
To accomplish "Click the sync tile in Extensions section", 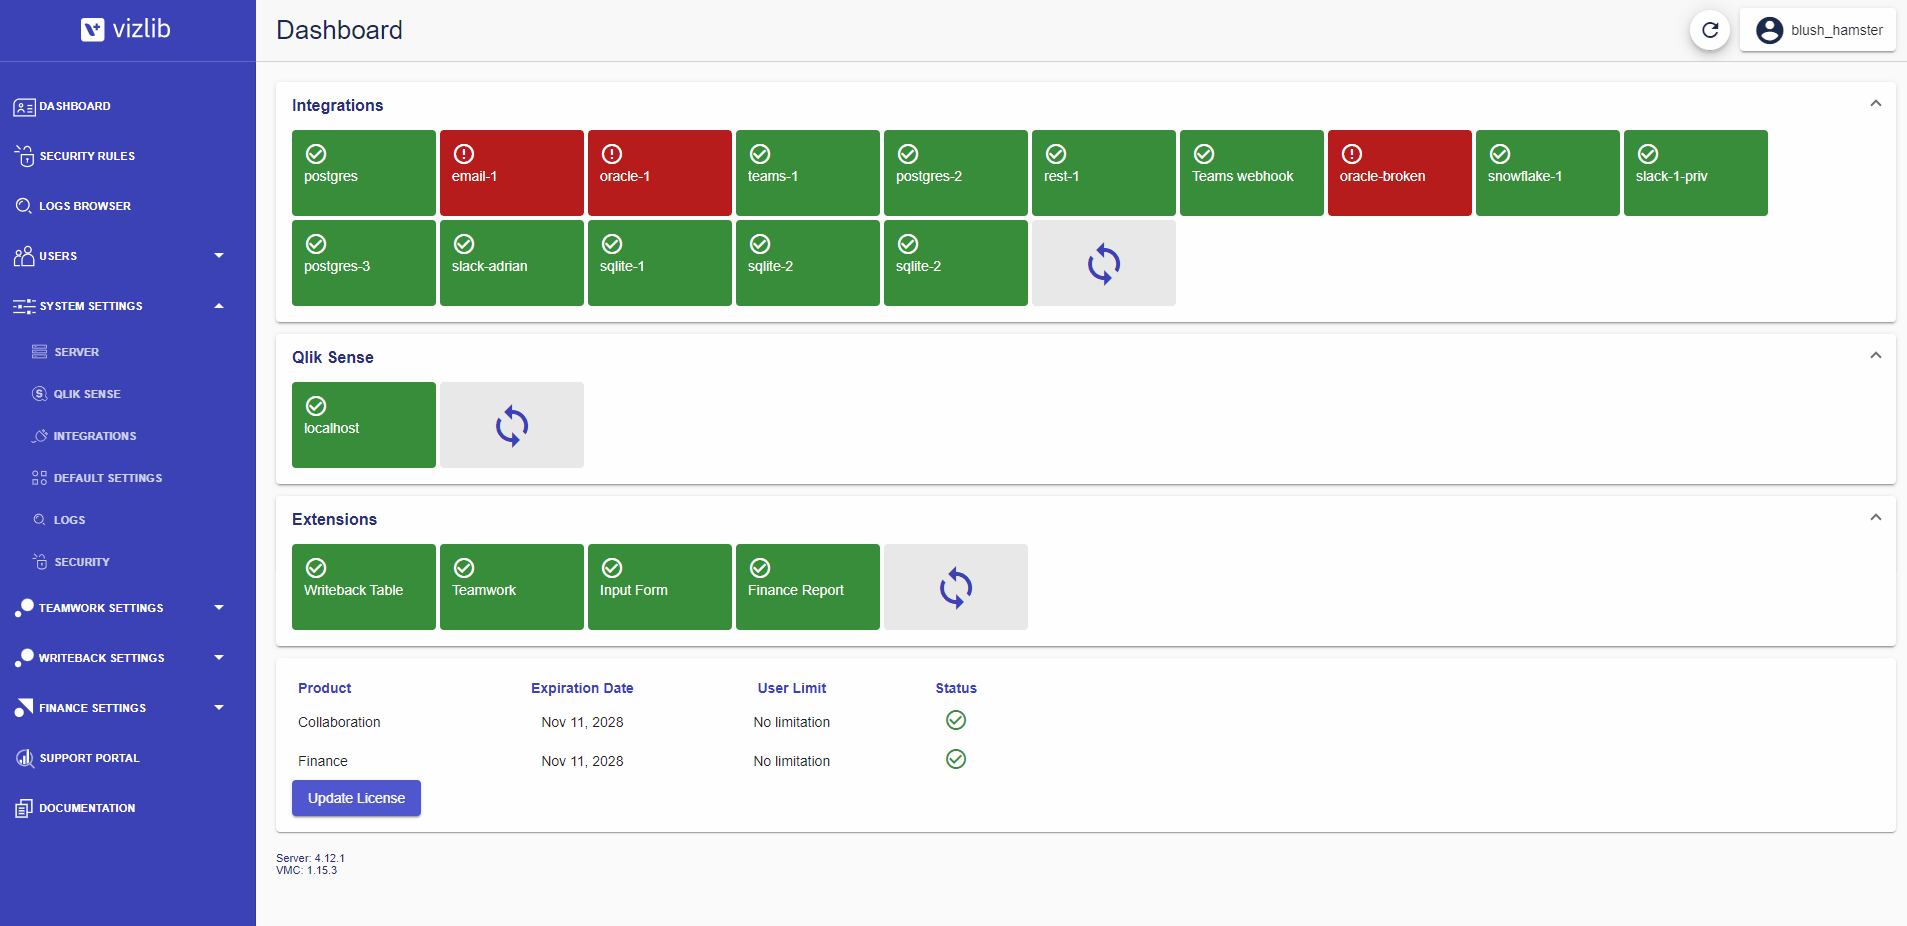I will coord(955,587).
